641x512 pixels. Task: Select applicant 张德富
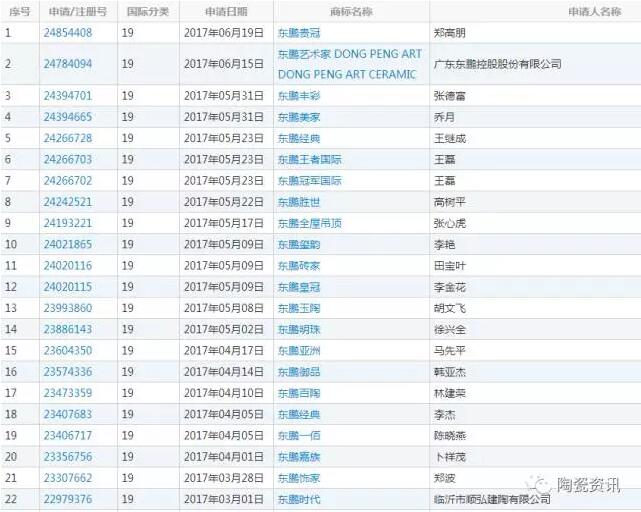tap(450, 96)
